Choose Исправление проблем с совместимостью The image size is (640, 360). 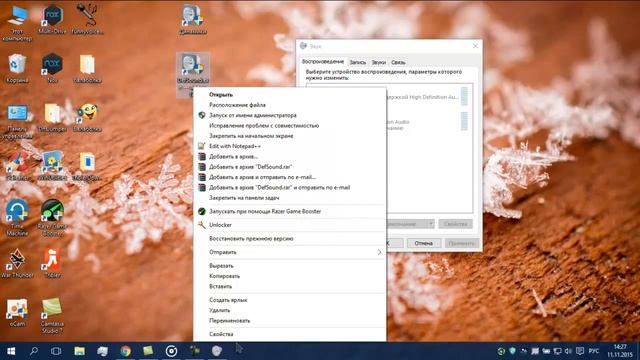(x=290, y=126)
